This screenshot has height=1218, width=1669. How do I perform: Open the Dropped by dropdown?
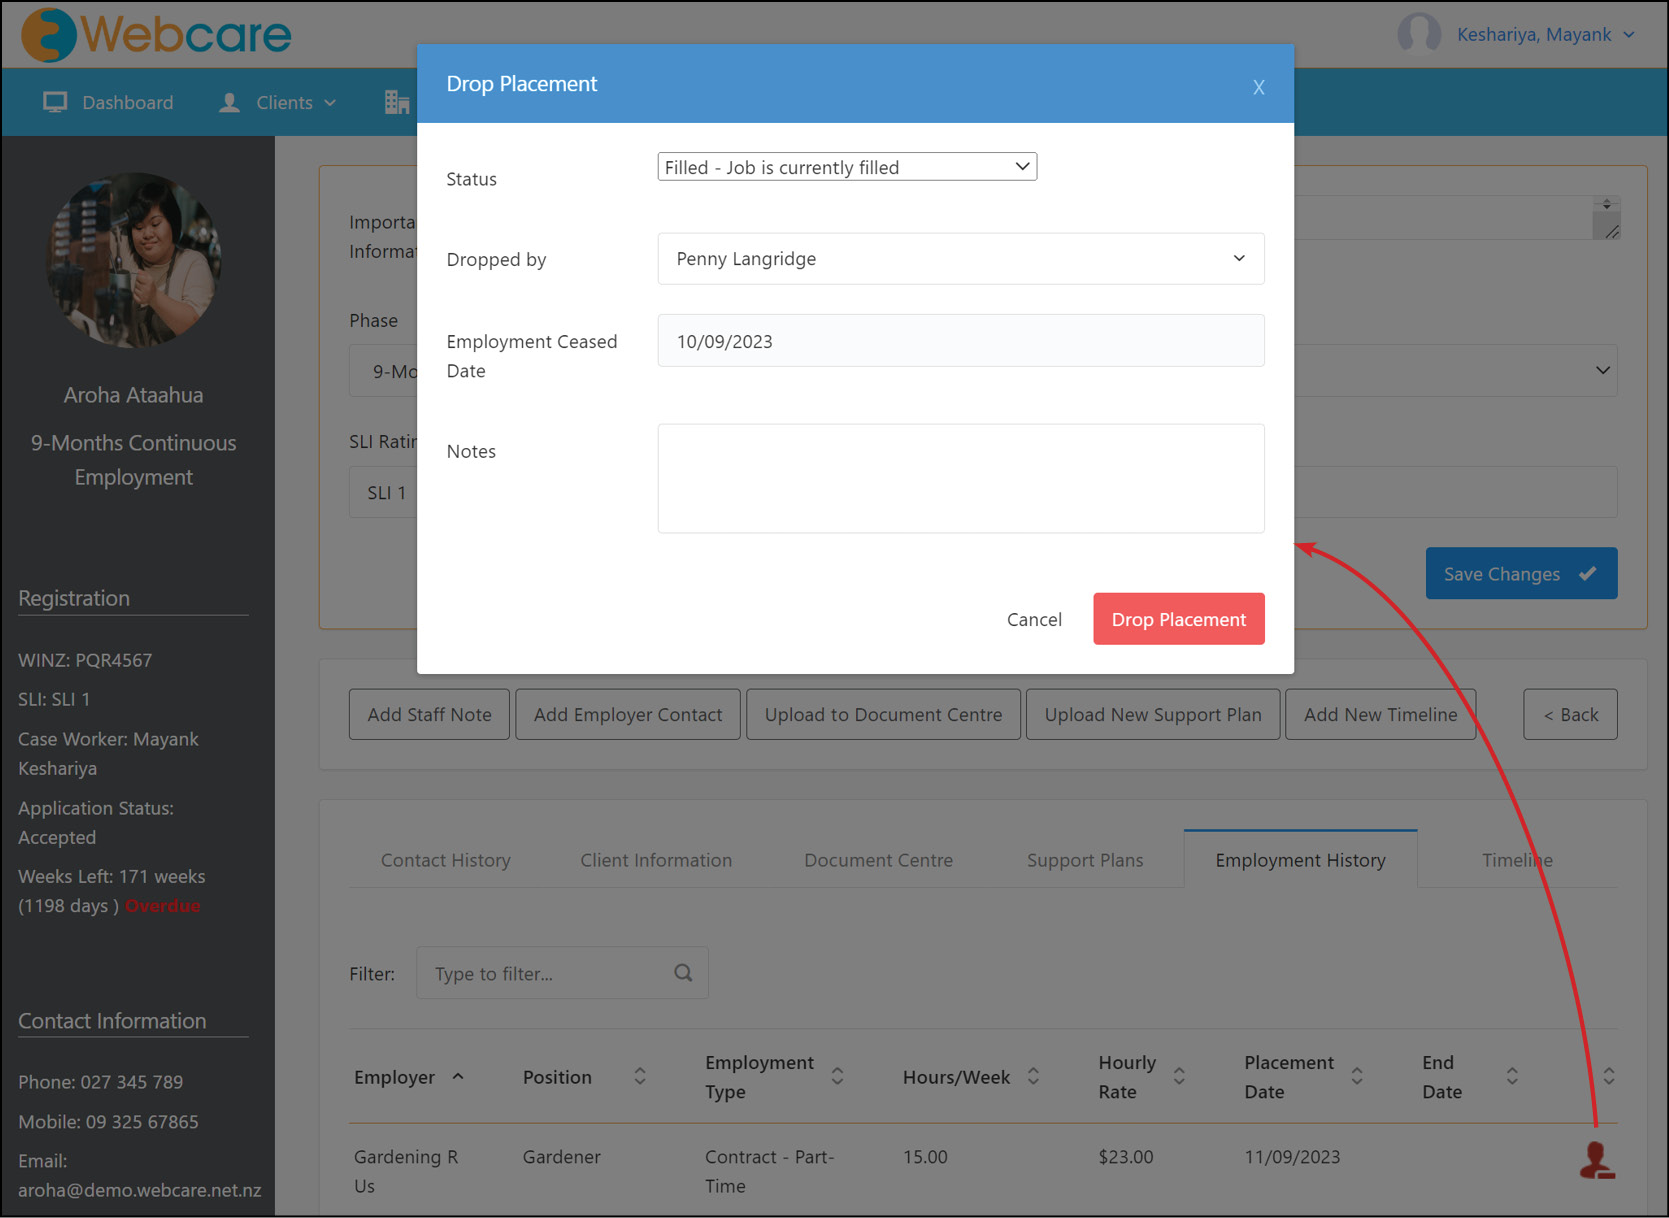[961, 259]
